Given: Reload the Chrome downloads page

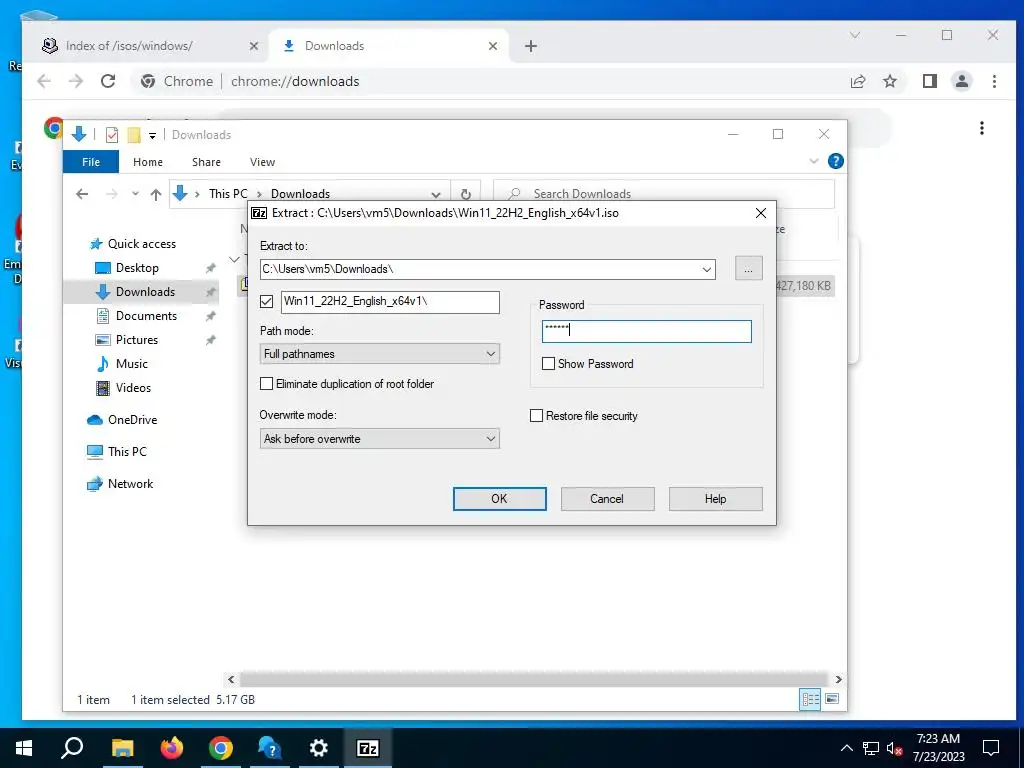Looking at the screenshot, I should 108,82.
